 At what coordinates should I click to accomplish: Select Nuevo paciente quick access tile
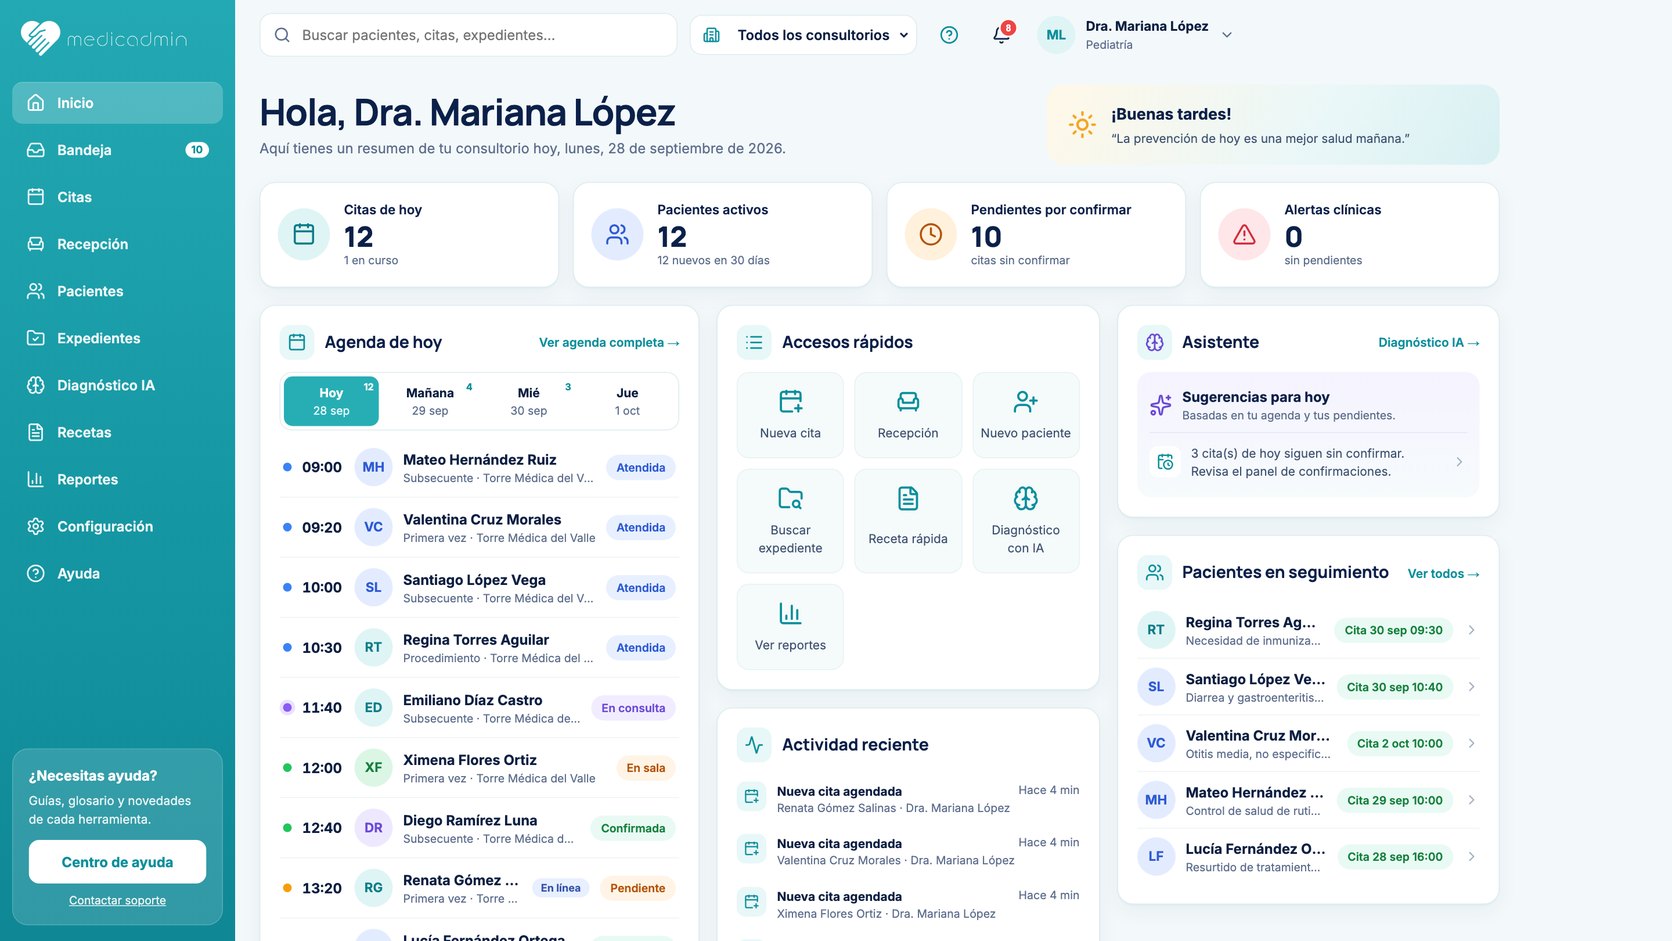(1025, 415)
